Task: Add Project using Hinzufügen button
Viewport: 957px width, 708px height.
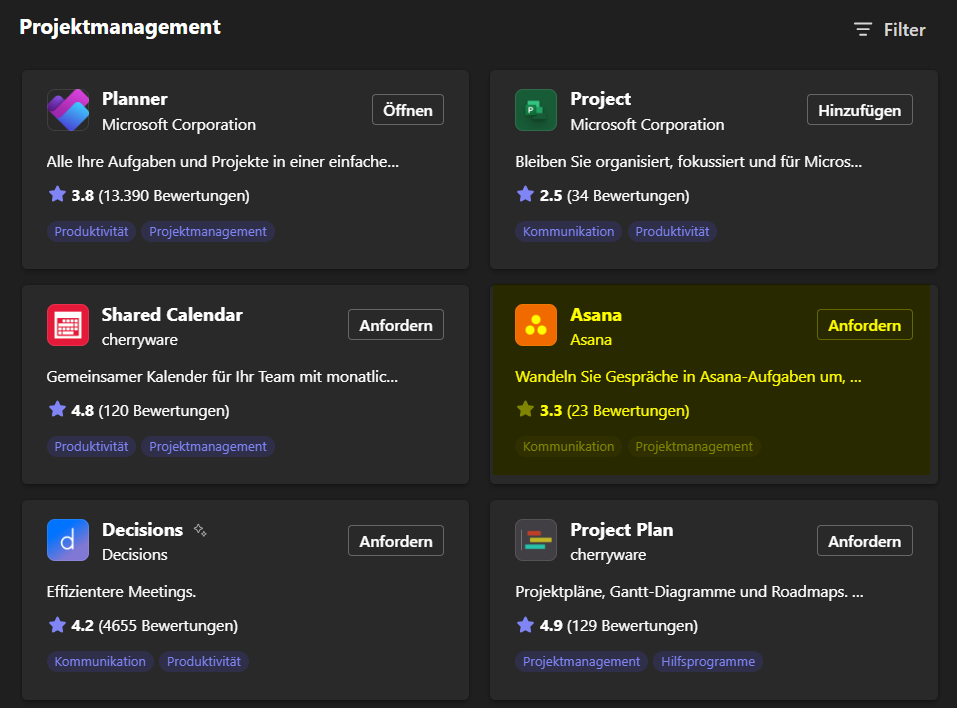Action: click(x=859, y=110)
